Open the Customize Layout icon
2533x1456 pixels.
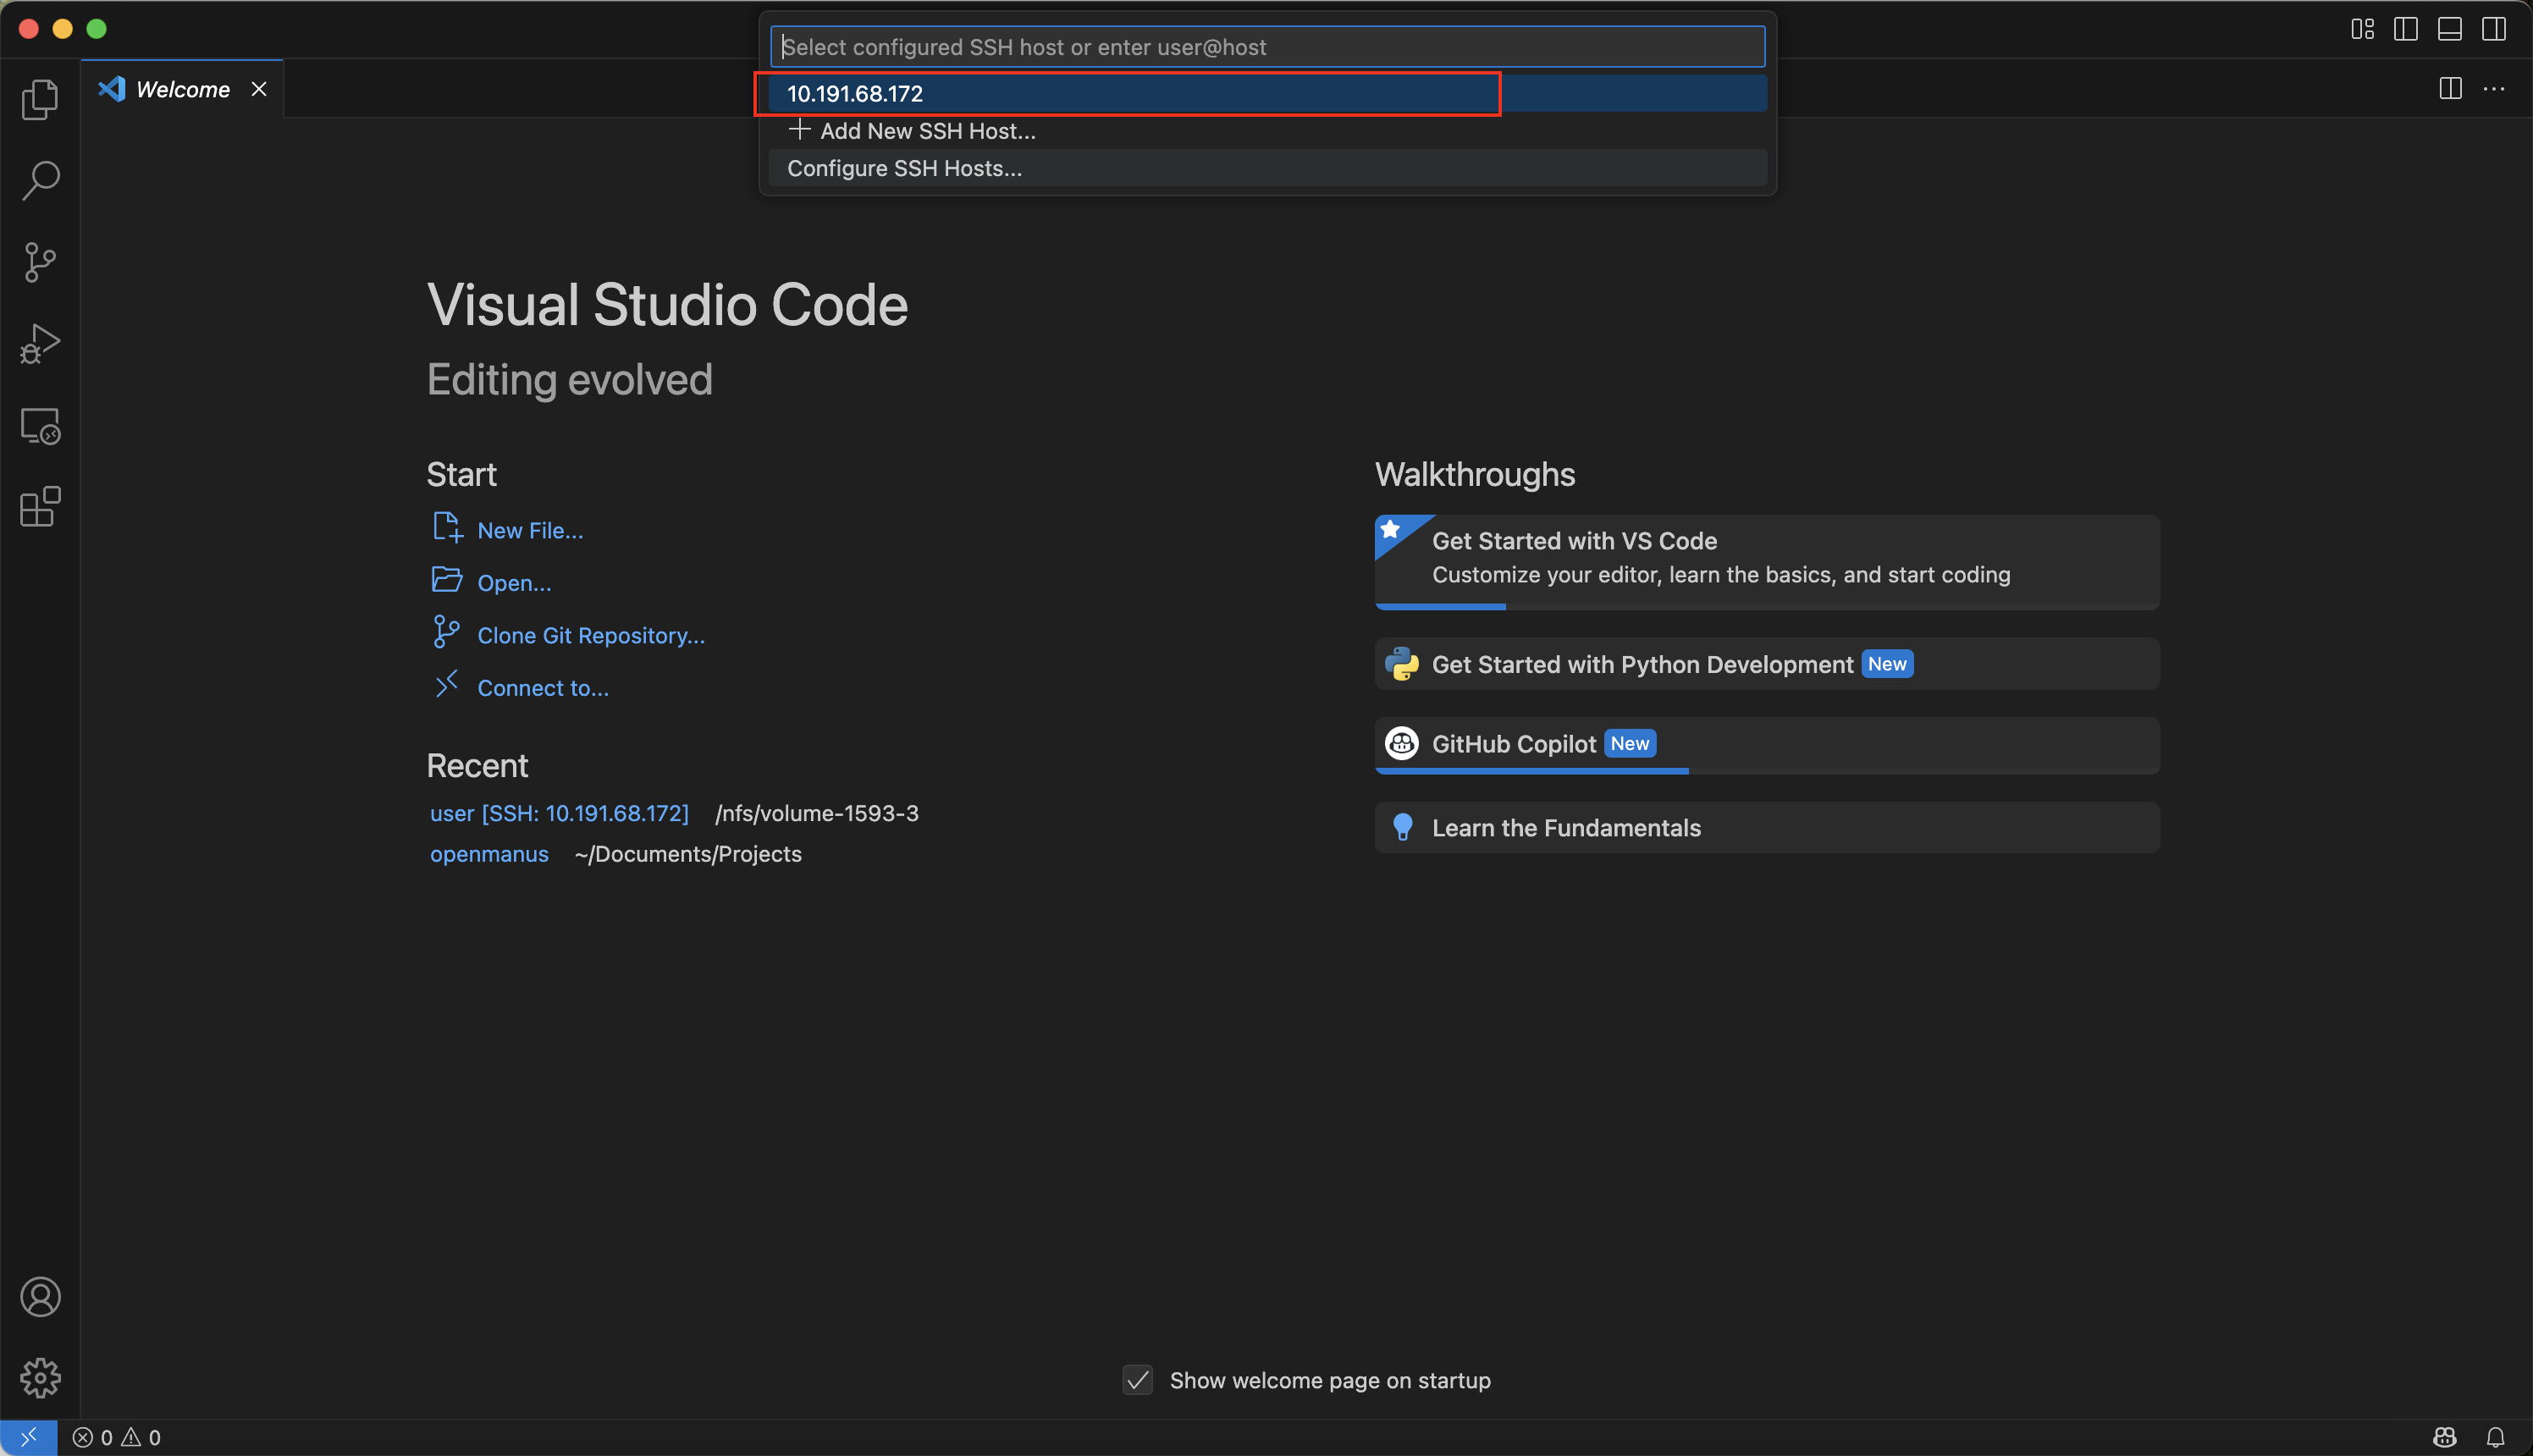pos(2362,29)
